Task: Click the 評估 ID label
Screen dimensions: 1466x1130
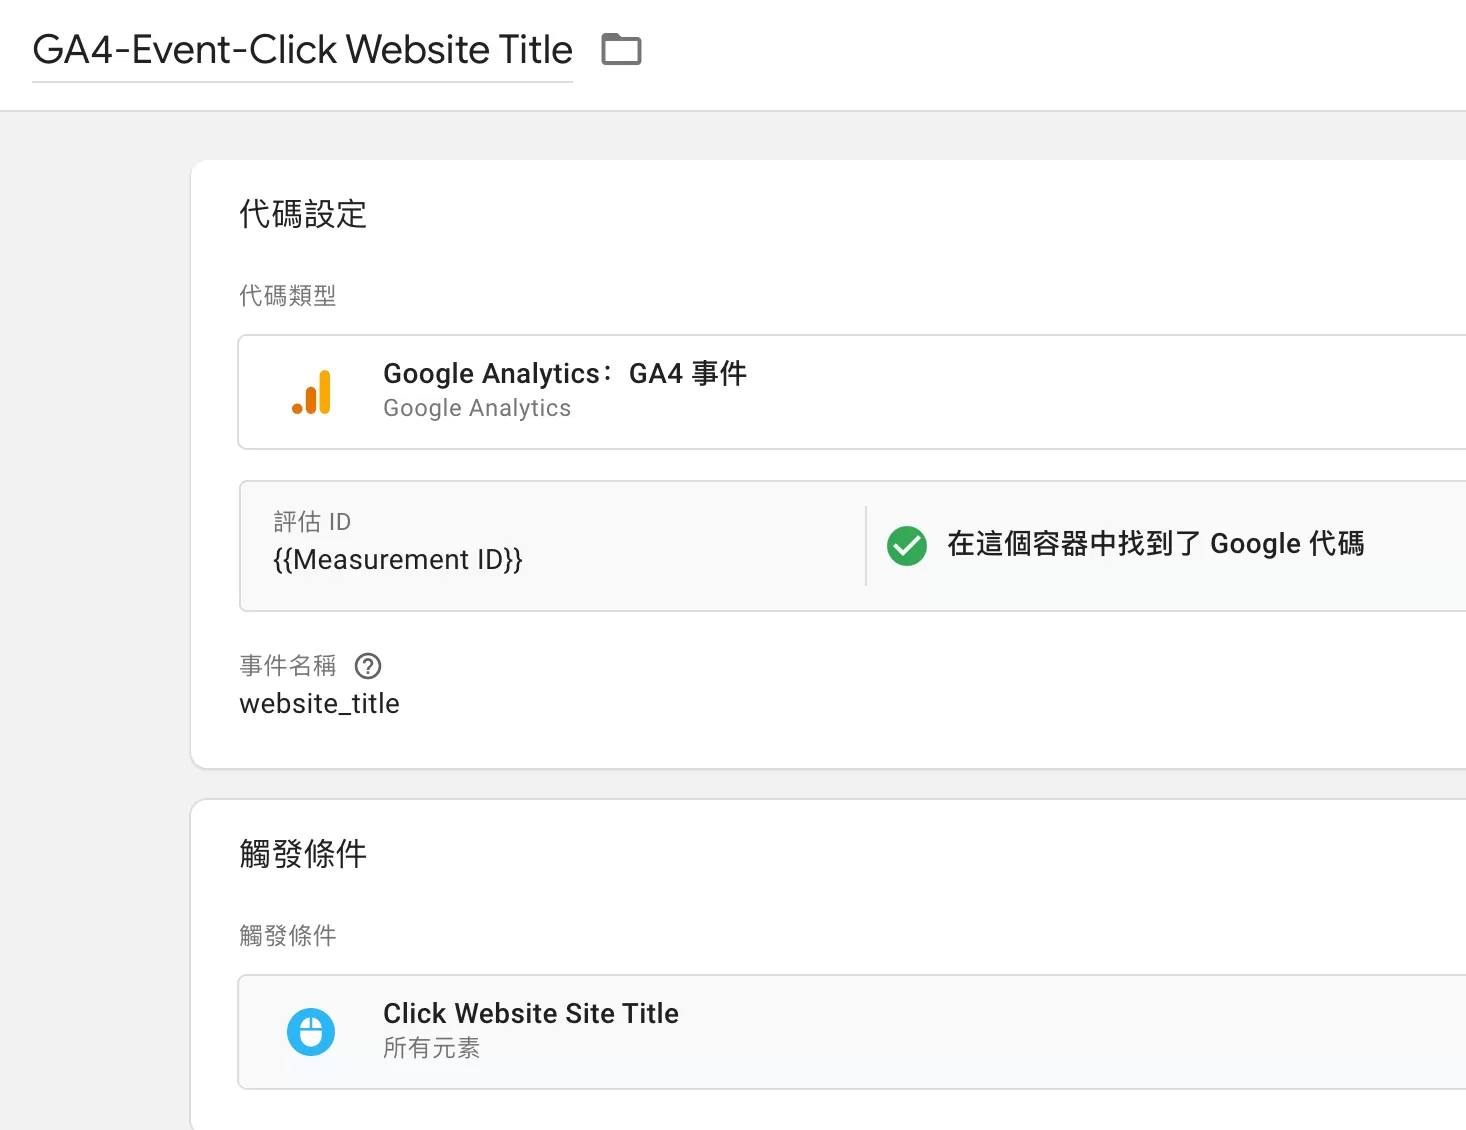Action: coord(312,522)
